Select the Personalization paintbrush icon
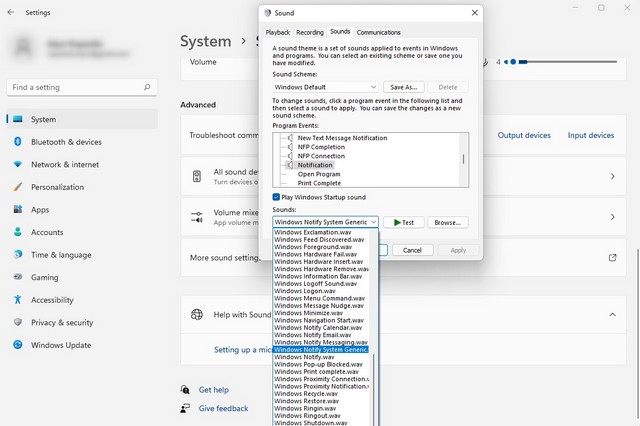The image size is (640, 426). click(x=18, y=187)
